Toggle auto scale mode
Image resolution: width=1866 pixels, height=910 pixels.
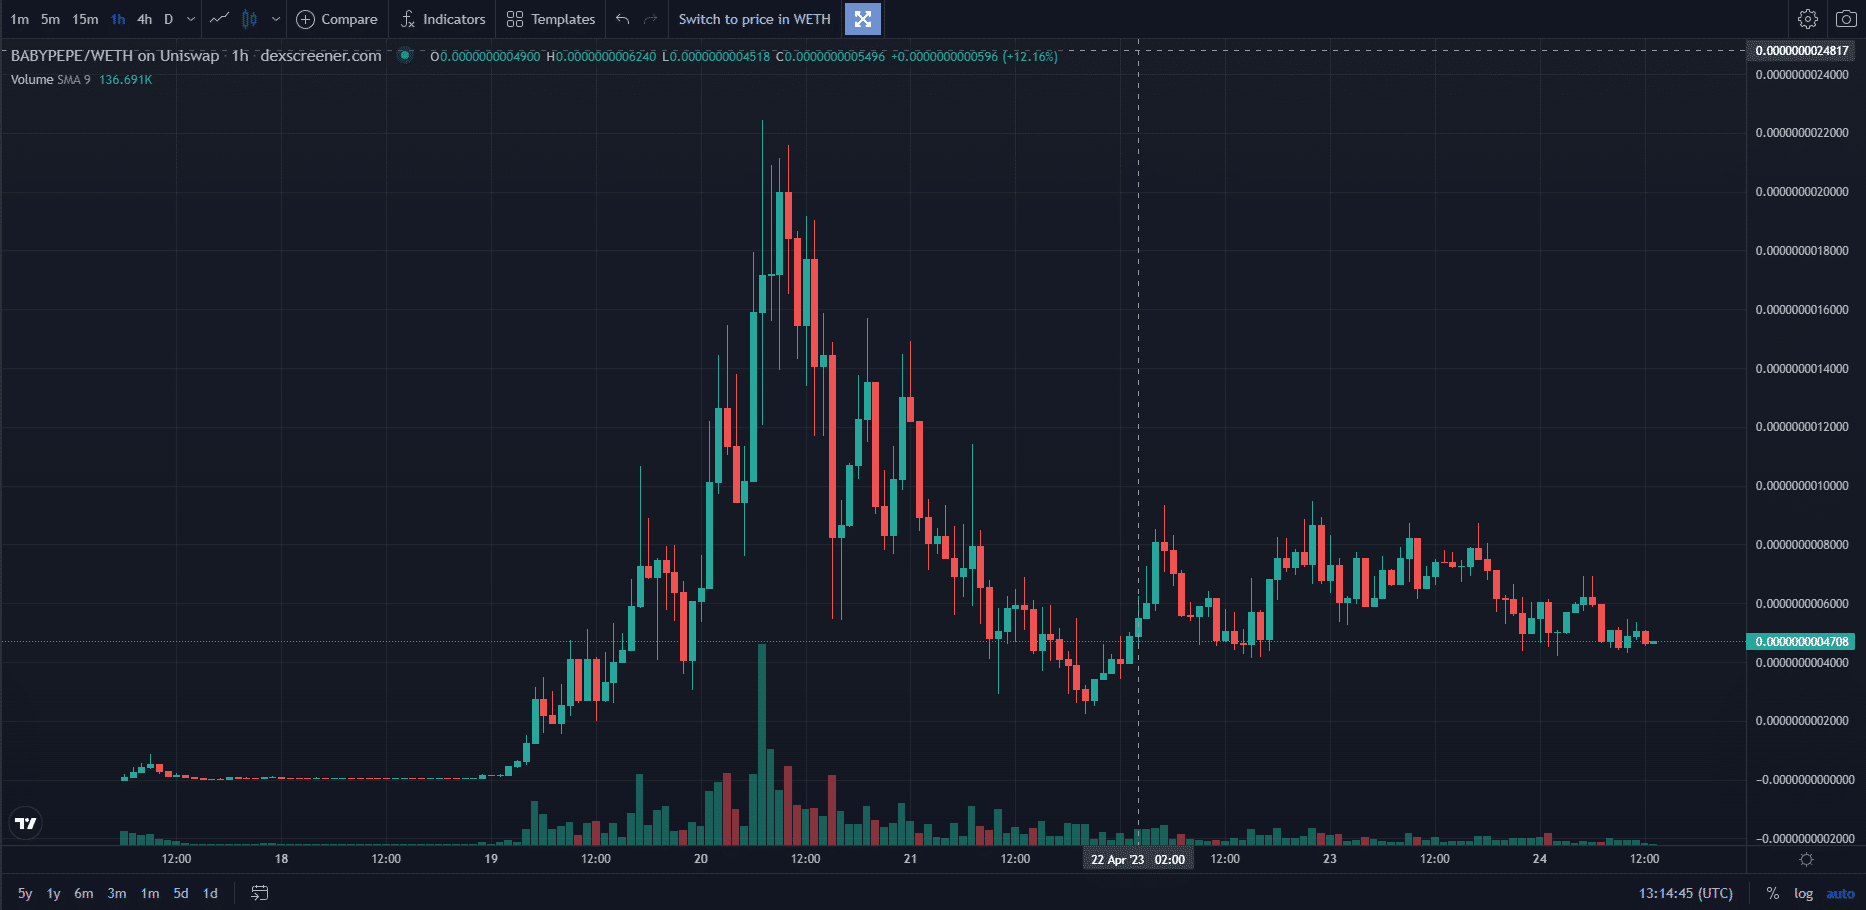coord(1840,893)
